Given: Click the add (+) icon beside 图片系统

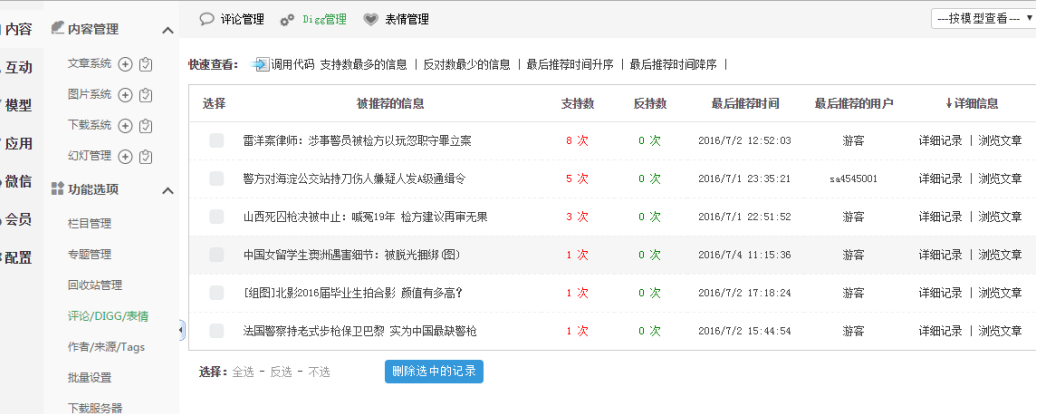Looking at the screenshot, I should tap(126, 95).
